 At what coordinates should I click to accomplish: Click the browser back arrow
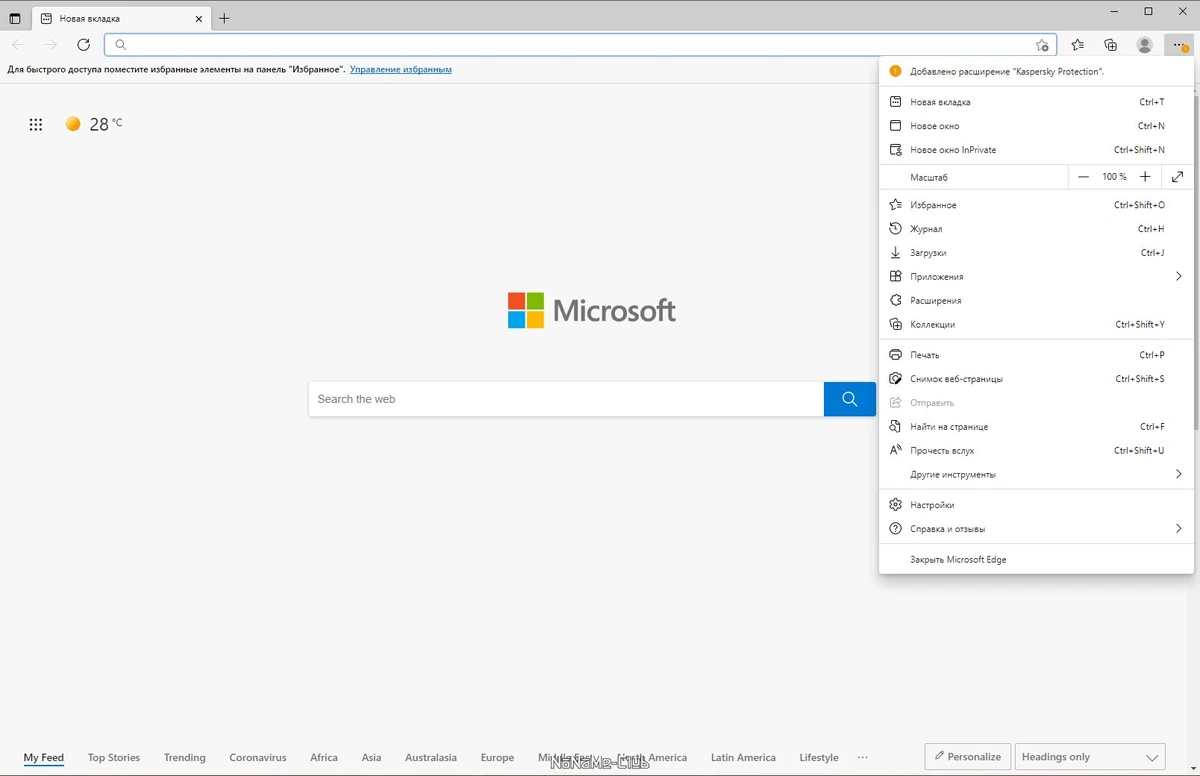tap(18, 44)
